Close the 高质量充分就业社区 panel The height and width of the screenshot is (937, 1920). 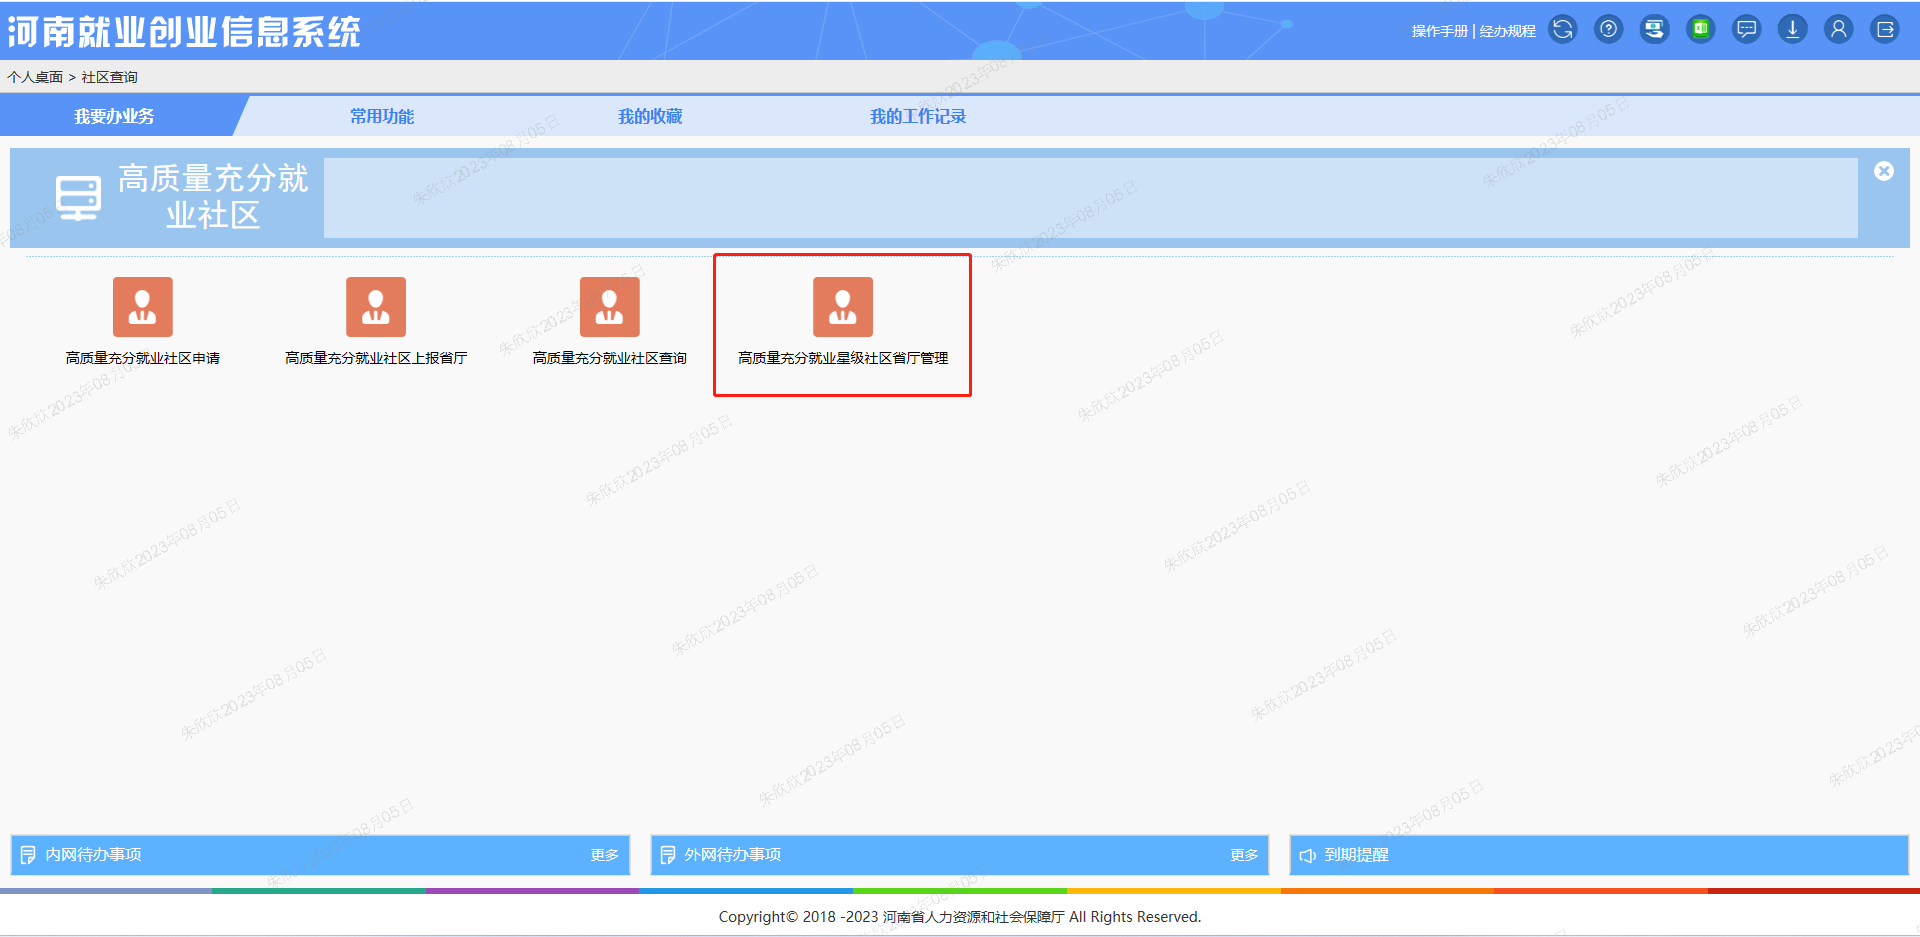pyautogui.click(x=1883, y=171)
